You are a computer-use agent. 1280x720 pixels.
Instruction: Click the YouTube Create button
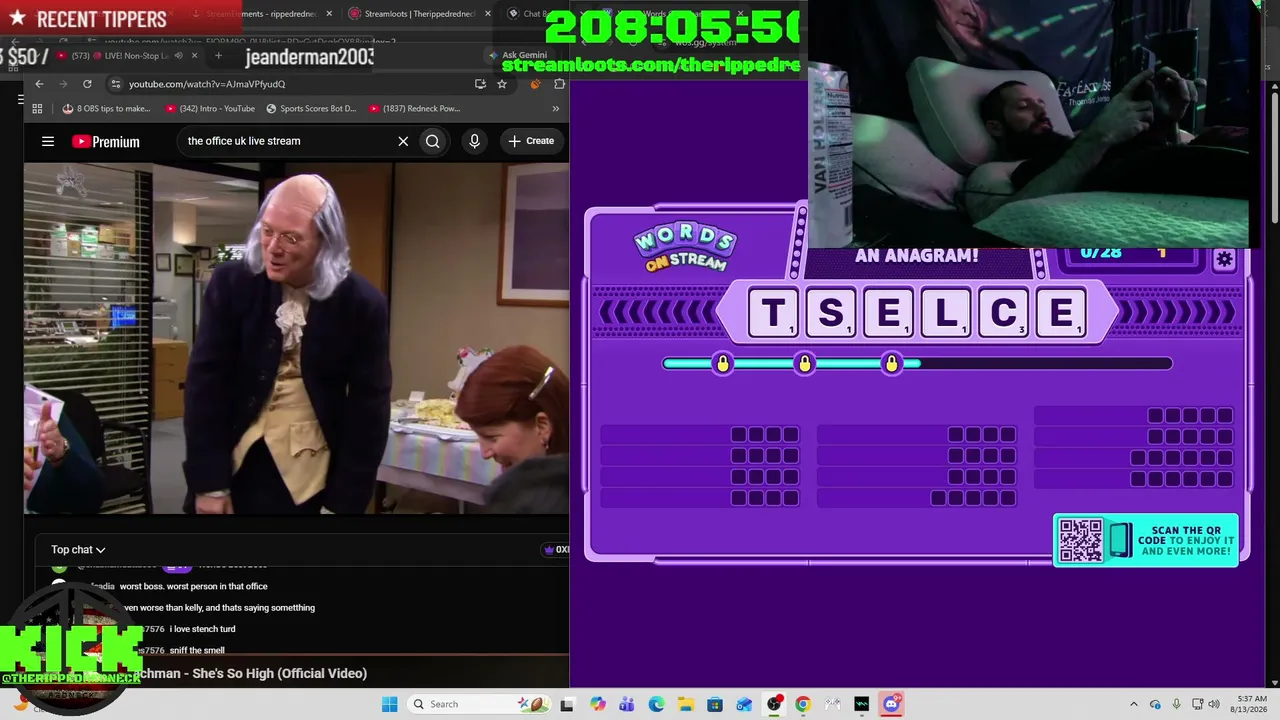pyautogui.click(x=530, y=141)
